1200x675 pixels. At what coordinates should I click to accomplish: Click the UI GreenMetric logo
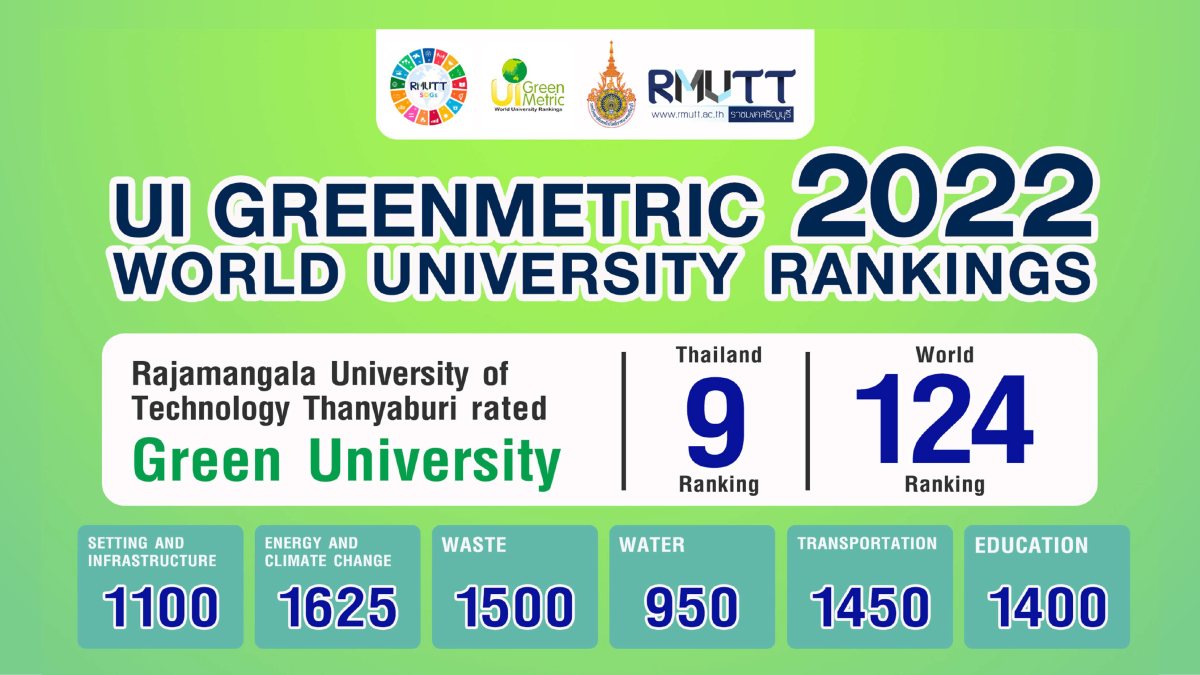click(529, 87)
